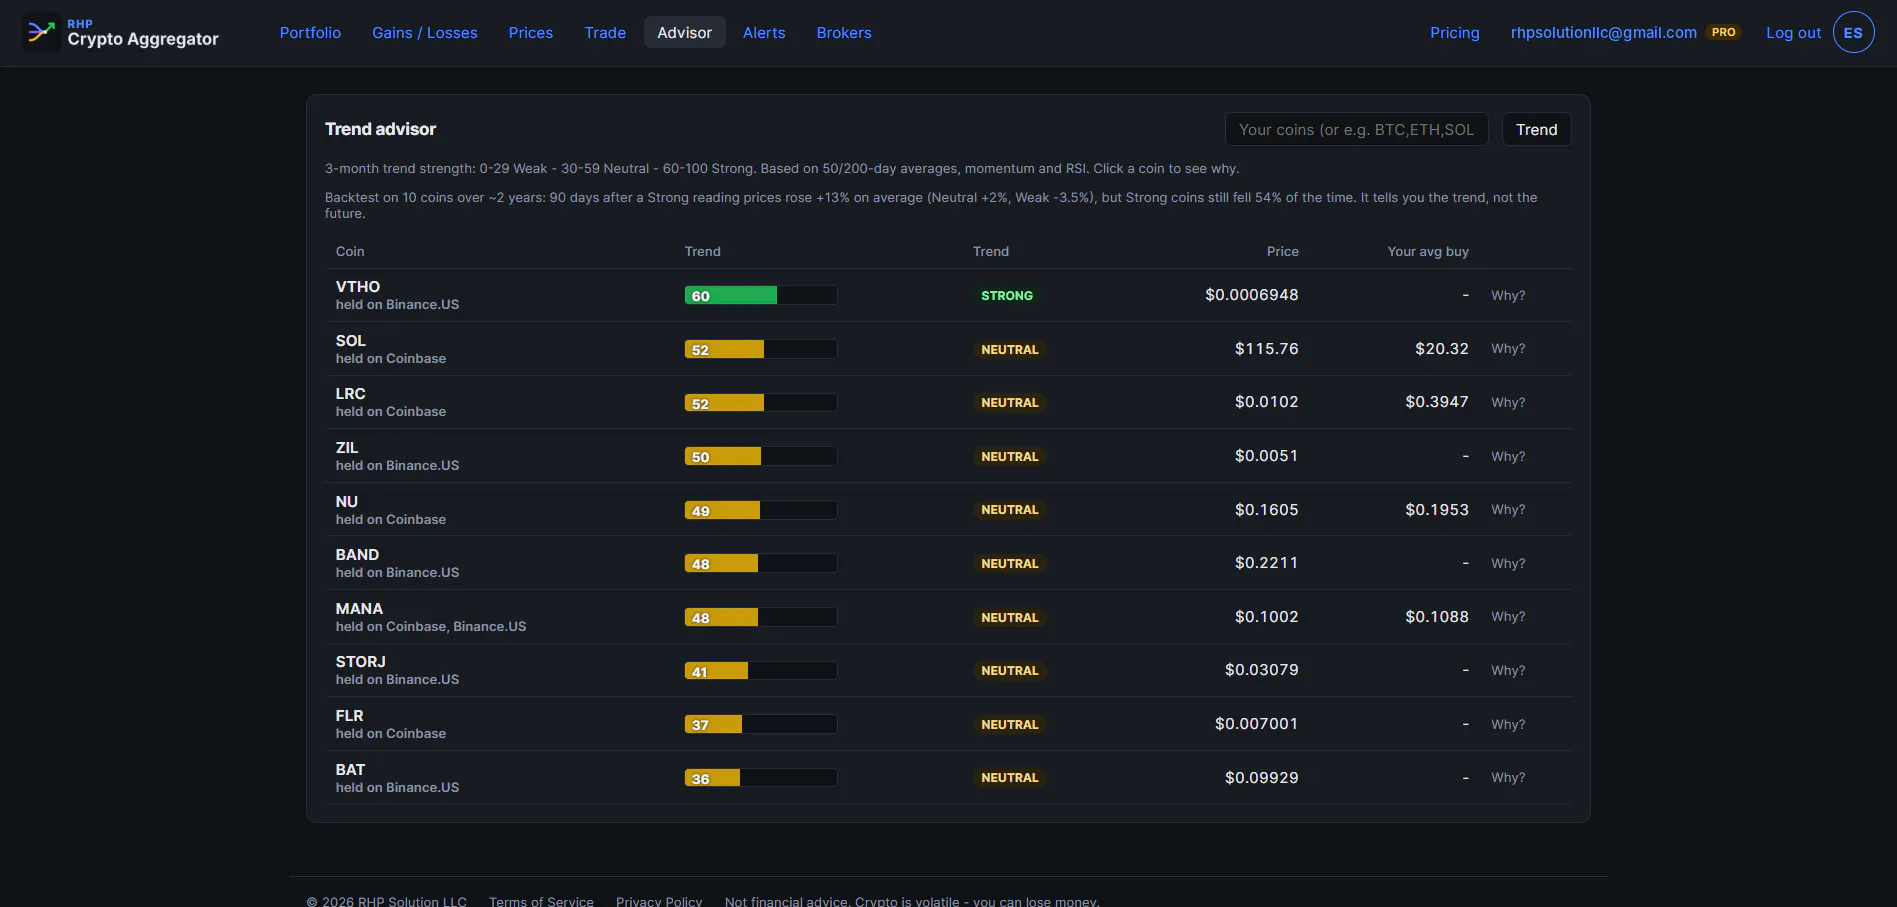Click the STORJ trend bar showing 41
The width and height of the screenshot is (1897, 907).
(x=761, y=671)
